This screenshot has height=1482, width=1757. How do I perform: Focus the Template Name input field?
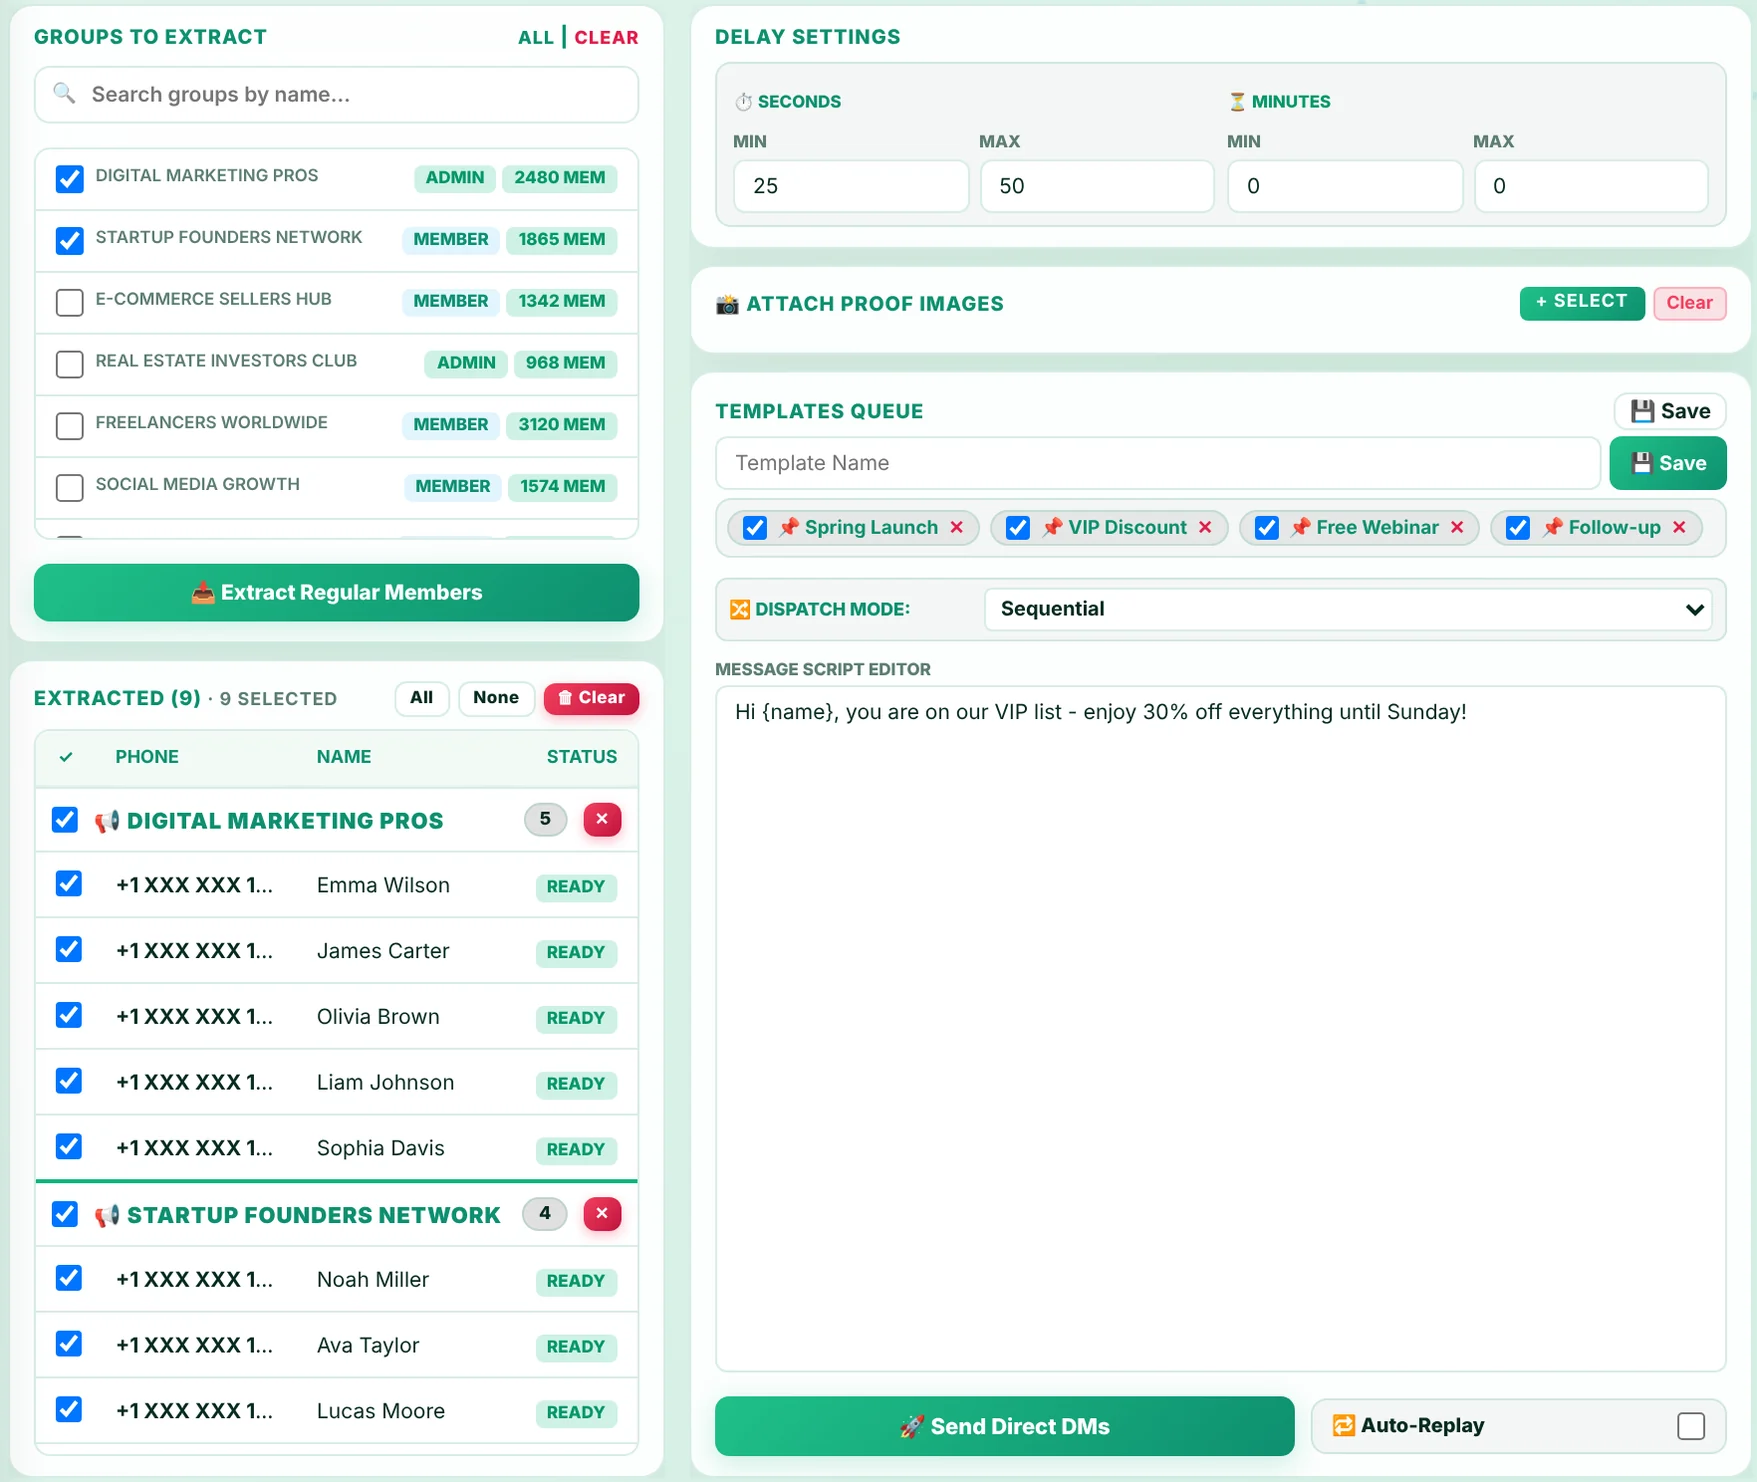(1158, 463)
